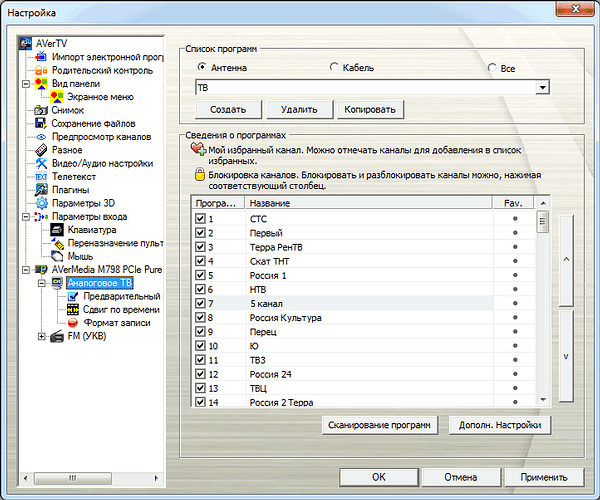600x500 pixels.
Task: Click the Отмена button
Action: [x=461, y=477]
